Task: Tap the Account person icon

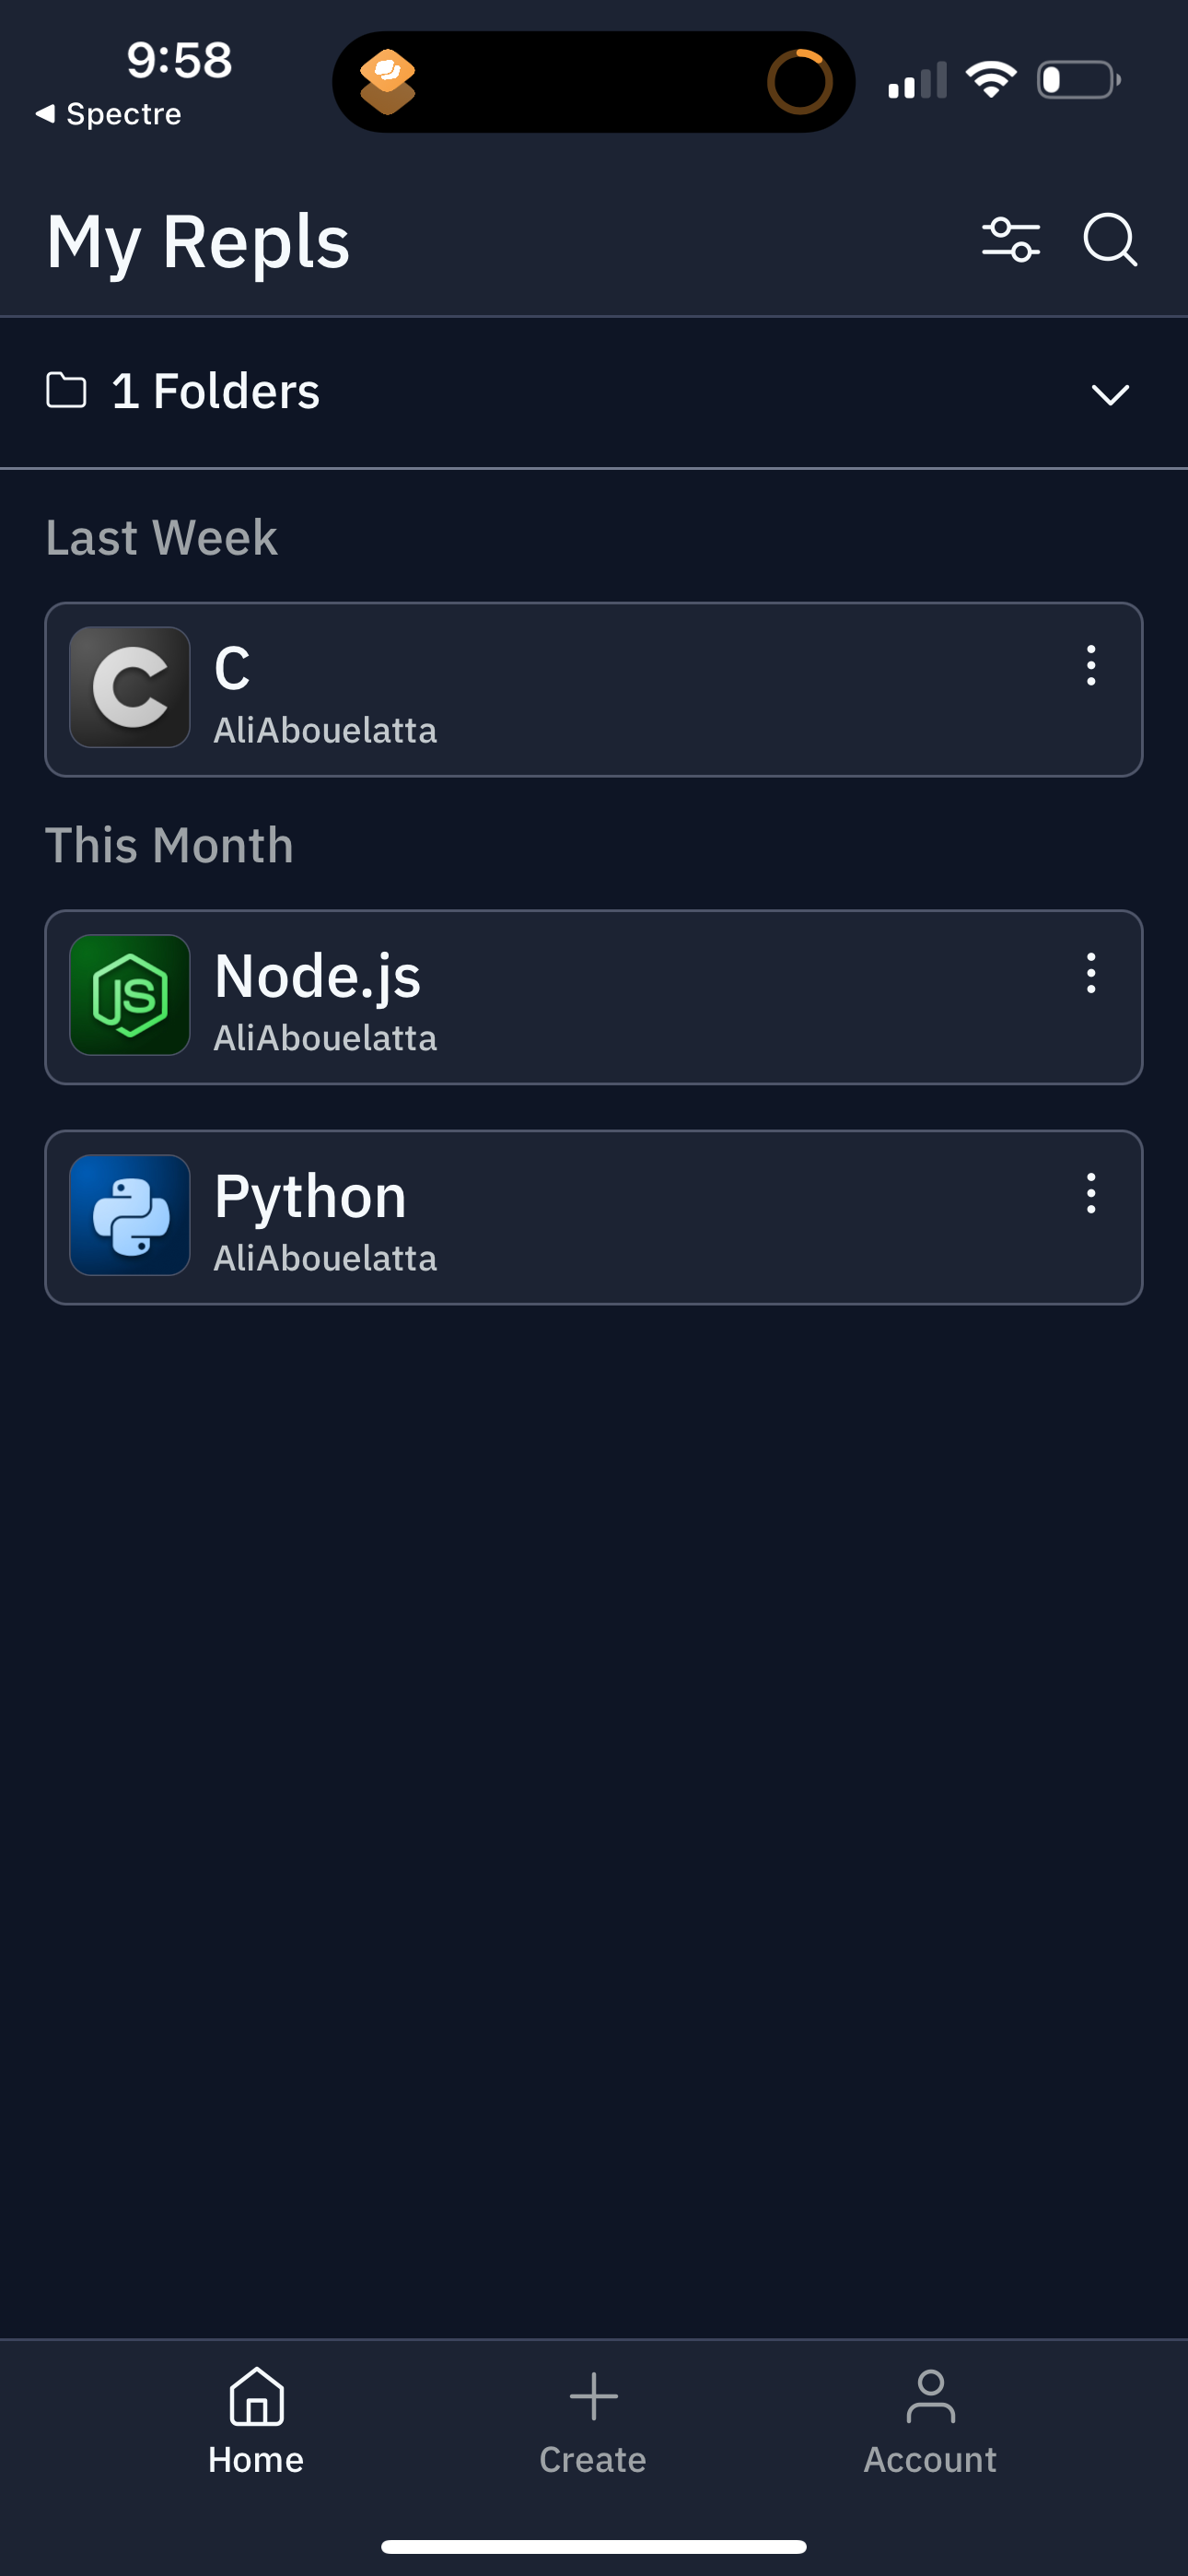Action: click(930, 2396)
